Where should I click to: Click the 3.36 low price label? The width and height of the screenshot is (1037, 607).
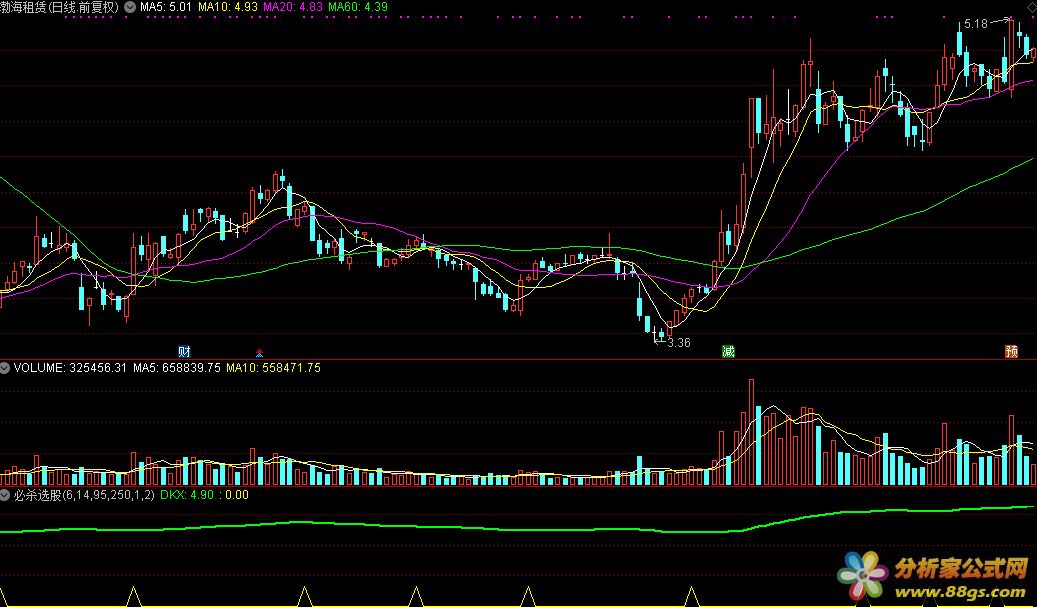679,343
